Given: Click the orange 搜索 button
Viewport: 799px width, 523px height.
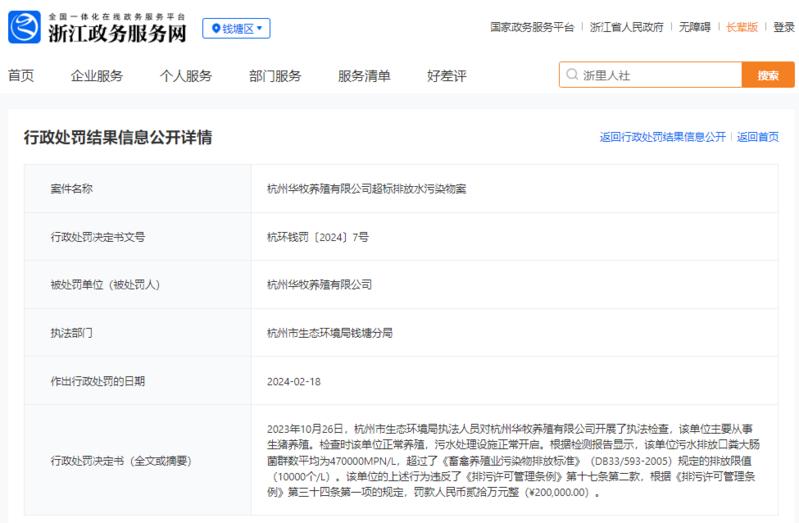Looking at the screenshot, I should 768,75.
